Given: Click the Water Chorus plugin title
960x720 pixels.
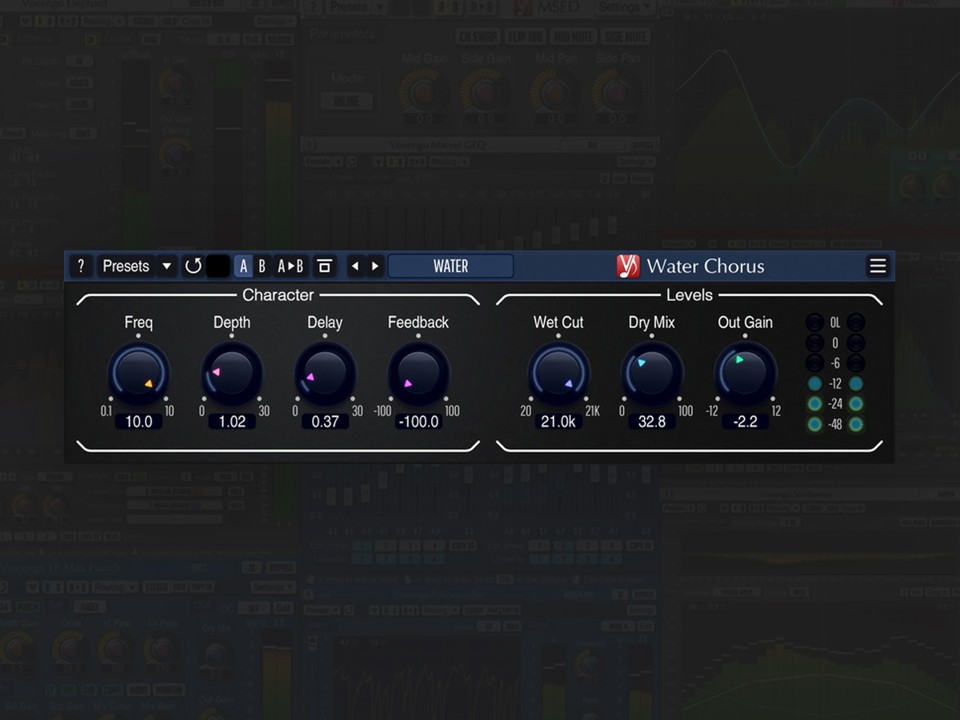Looking at the screenshot, I should pos(705,266).
